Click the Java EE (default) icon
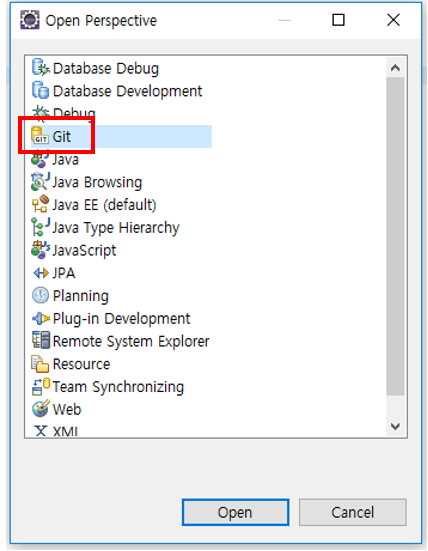Viewport: 428px width, 551px height. (x=40, y=204)
